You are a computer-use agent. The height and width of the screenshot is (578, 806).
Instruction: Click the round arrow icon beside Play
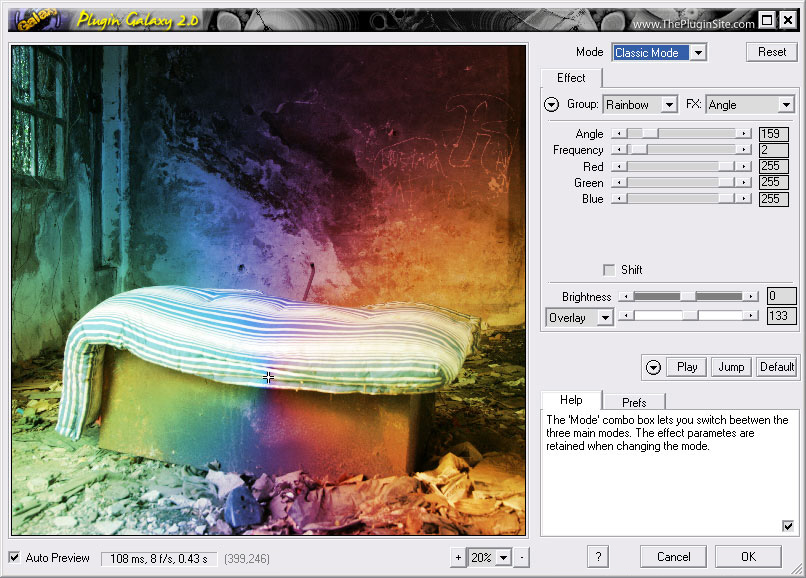653,367
